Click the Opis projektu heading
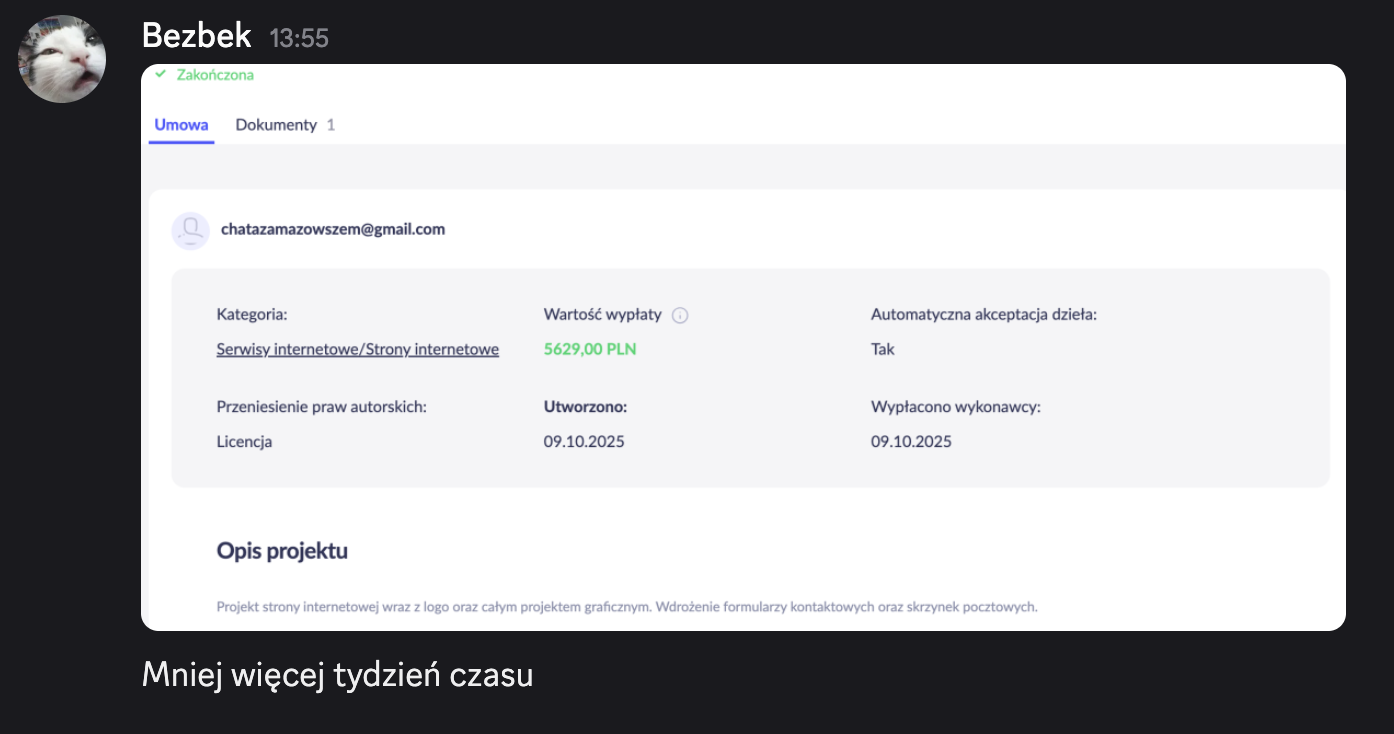1394x734 pixels. 282,551
